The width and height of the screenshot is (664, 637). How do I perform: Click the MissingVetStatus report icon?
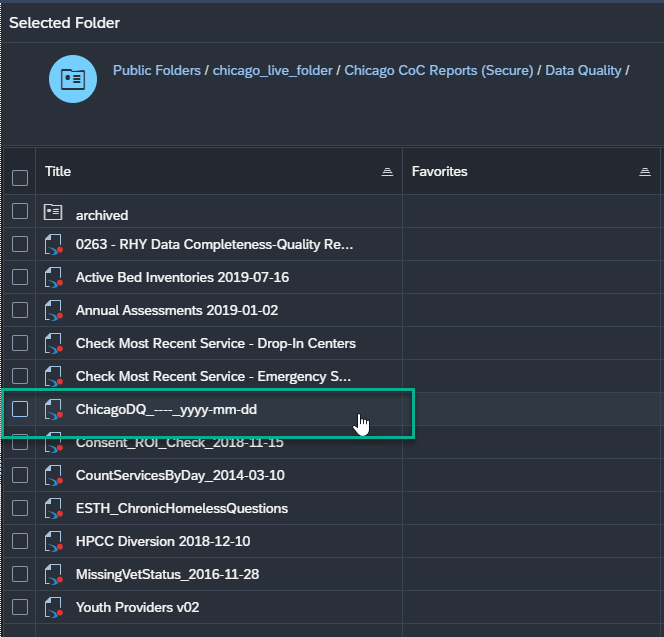click(x=53, y=575)
